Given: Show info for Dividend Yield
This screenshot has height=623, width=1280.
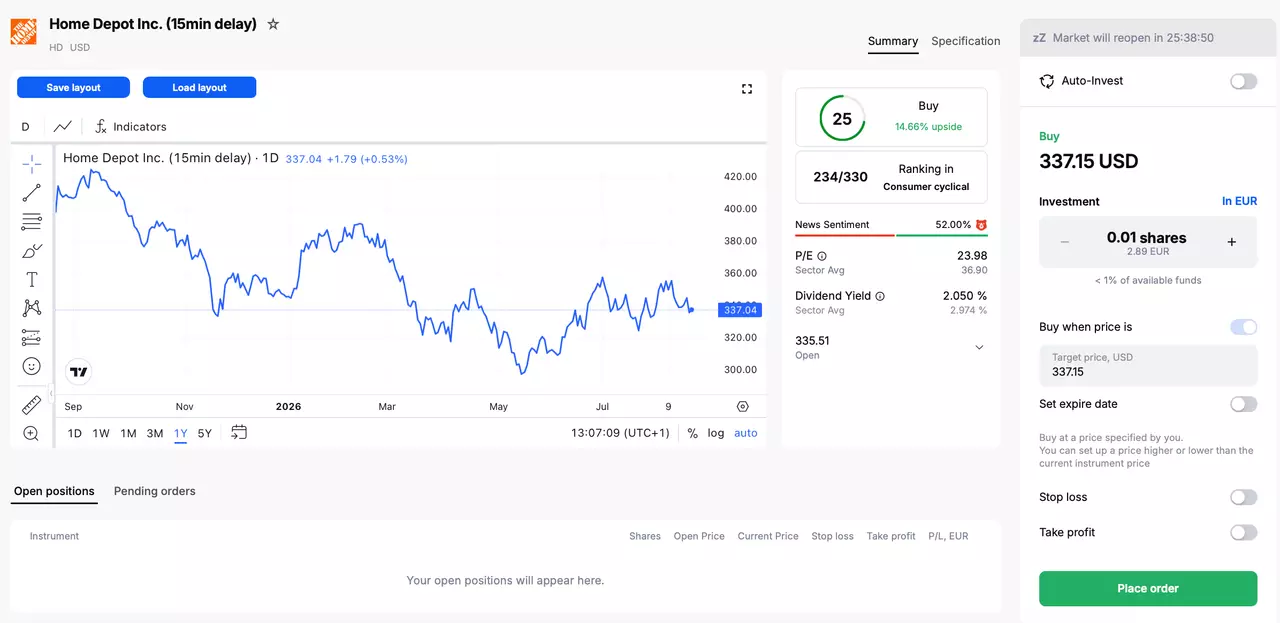Looking at the screenshot, I should (x=880, y=296).
